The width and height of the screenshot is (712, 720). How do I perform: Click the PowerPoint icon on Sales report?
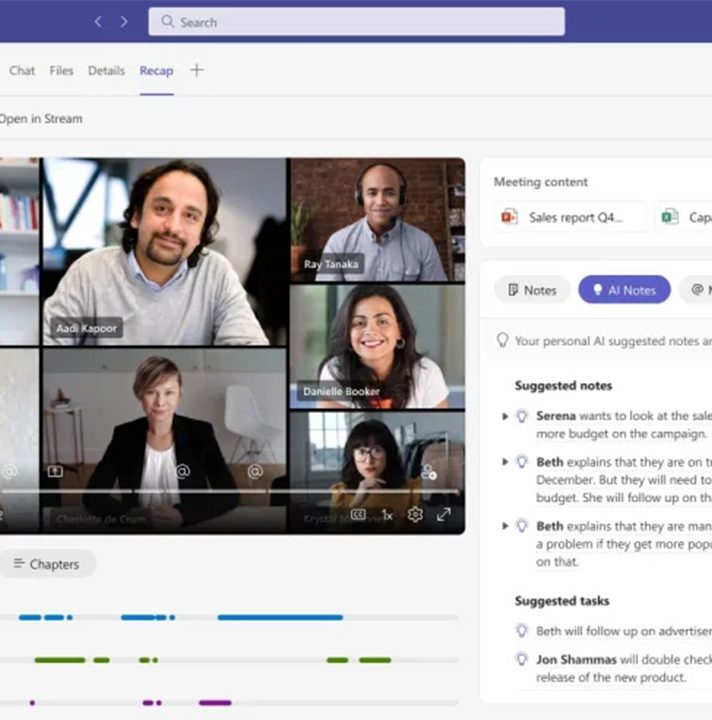[510, 217]
